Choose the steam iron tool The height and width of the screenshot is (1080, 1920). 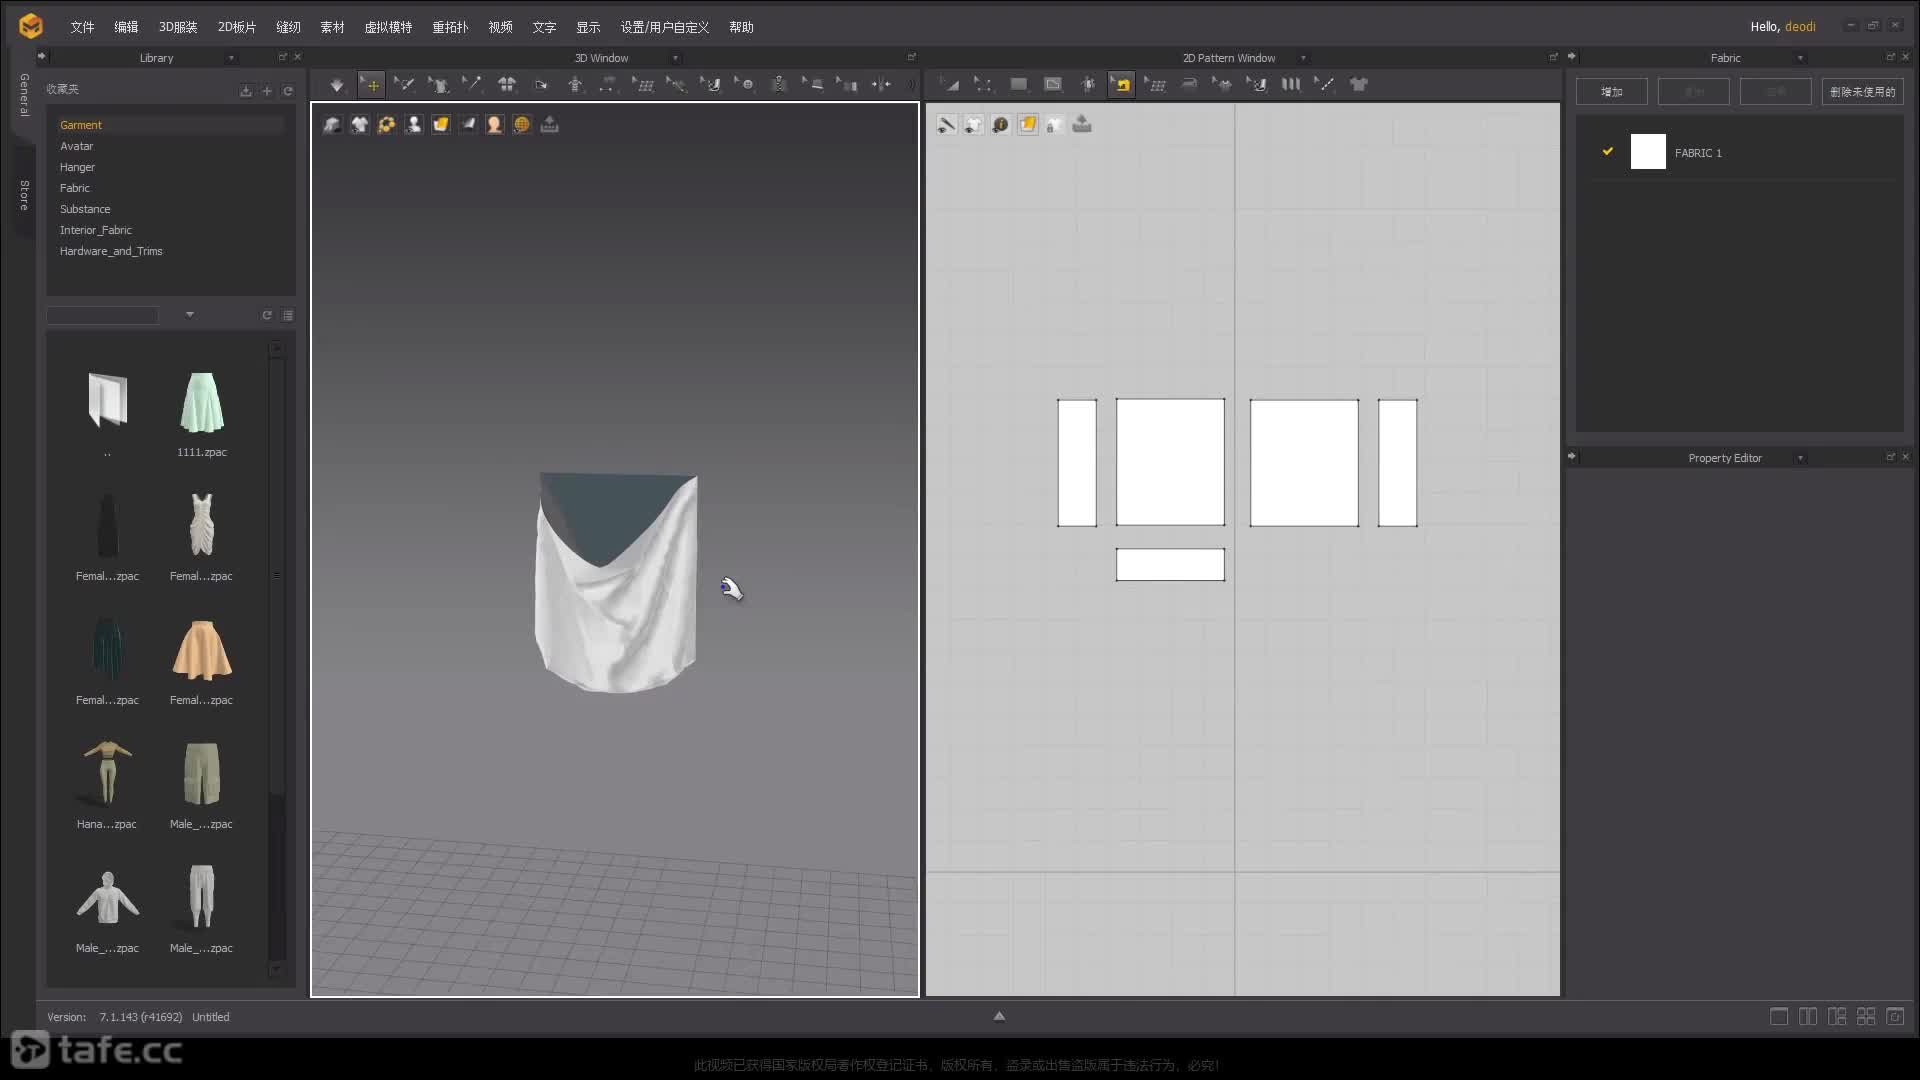[x=1189, y=85]
